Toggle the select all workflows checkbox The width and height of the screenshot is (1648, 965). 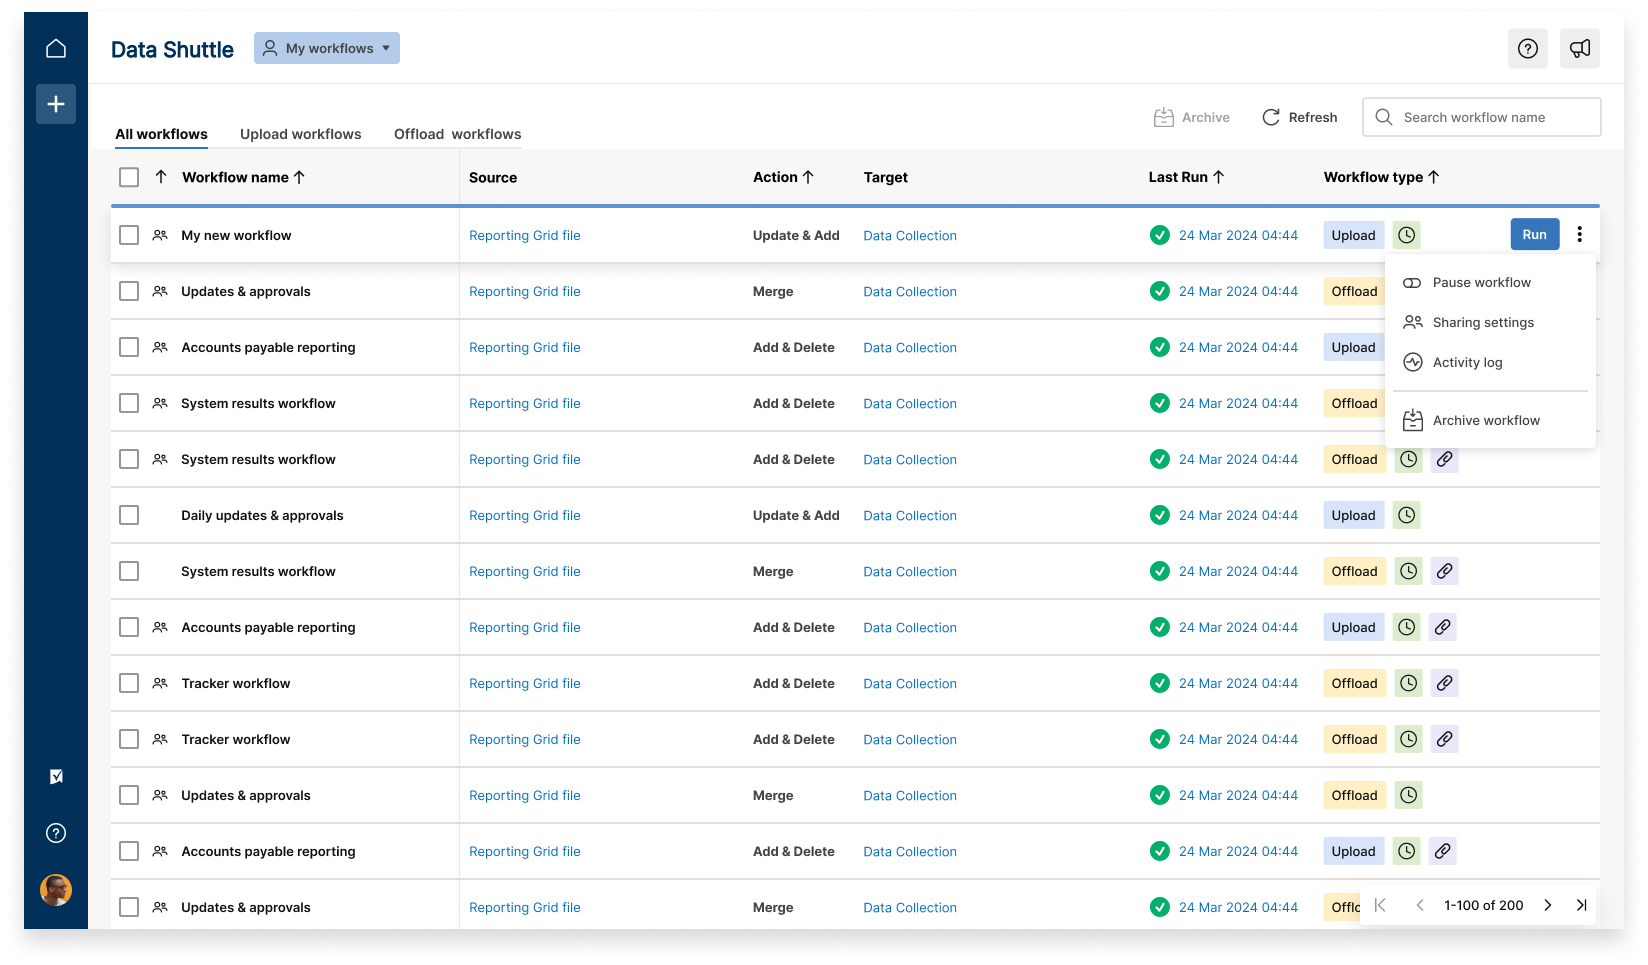(x=129, y=177)
